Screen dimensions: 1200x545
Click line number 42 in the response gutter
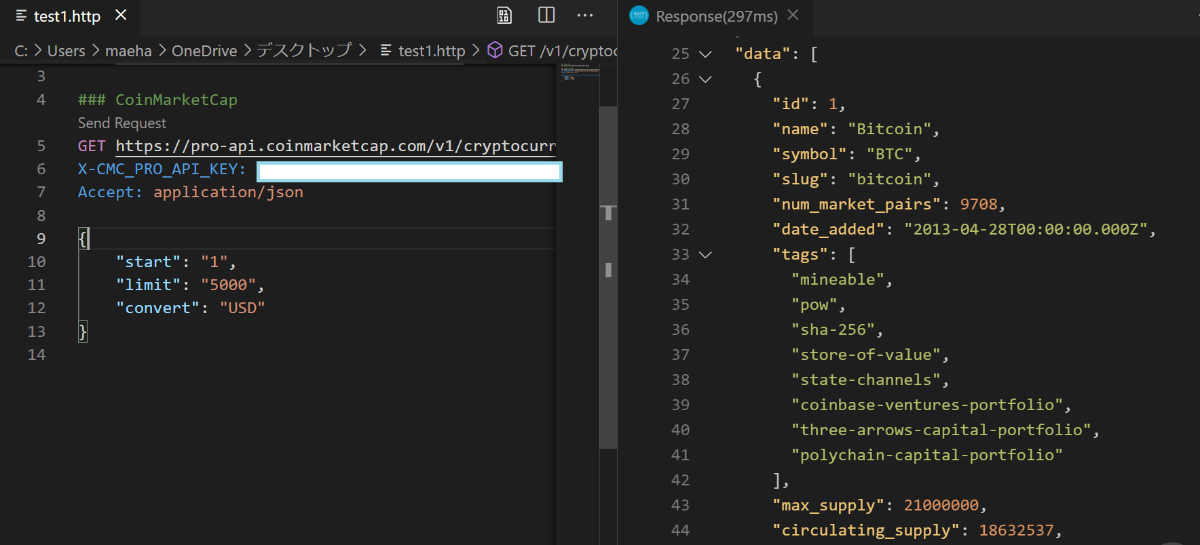[680, 479]
